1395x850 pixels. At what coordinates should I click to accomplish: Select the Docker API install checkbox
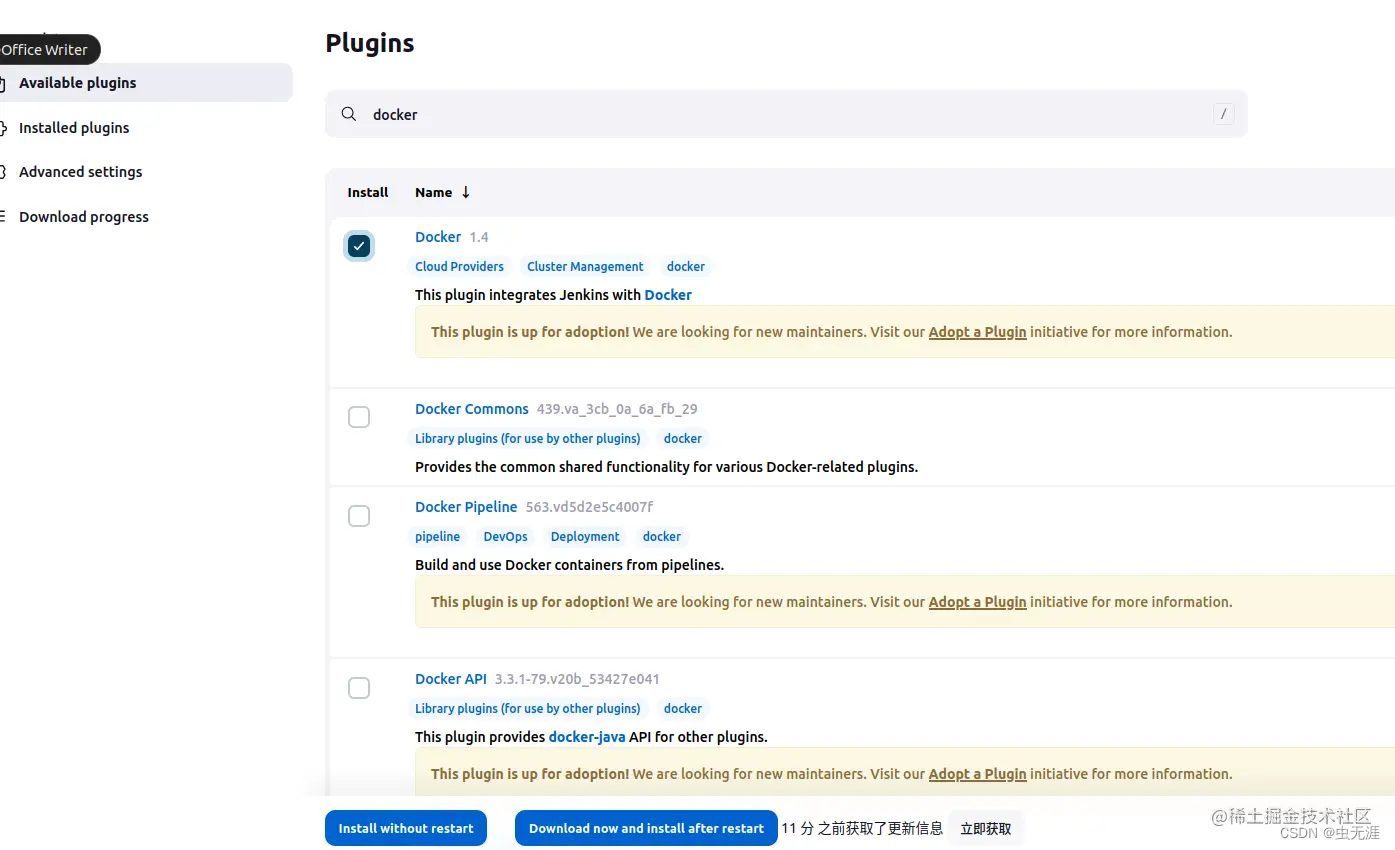pos(359,687)
